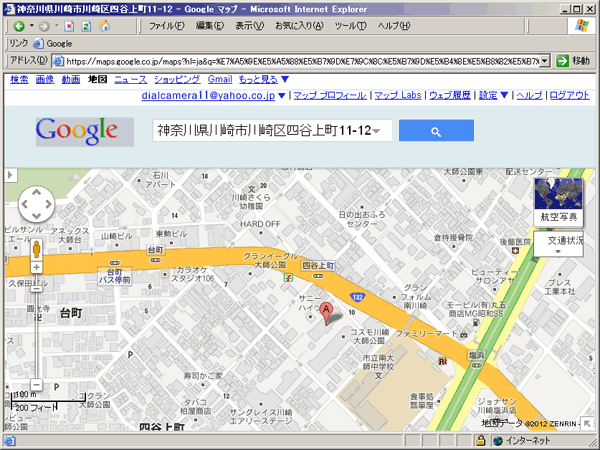
Task: Pan map down with arrow
Action: 36,216
